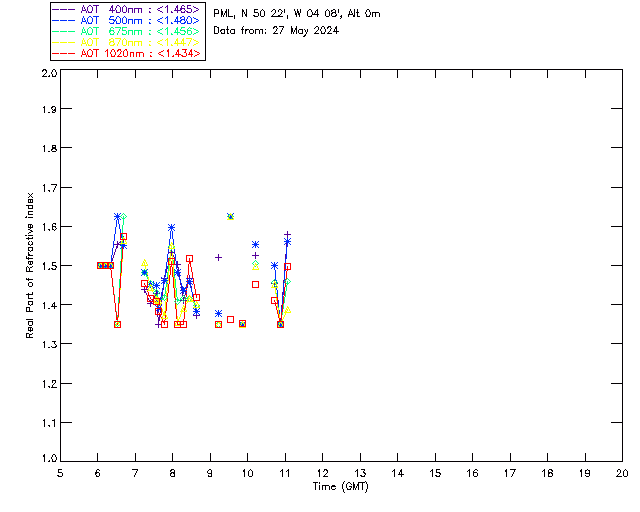The image size is (640, 512).
Task: Click the 'Real Part of Refractive index' axis title
Action: point(29,265)
